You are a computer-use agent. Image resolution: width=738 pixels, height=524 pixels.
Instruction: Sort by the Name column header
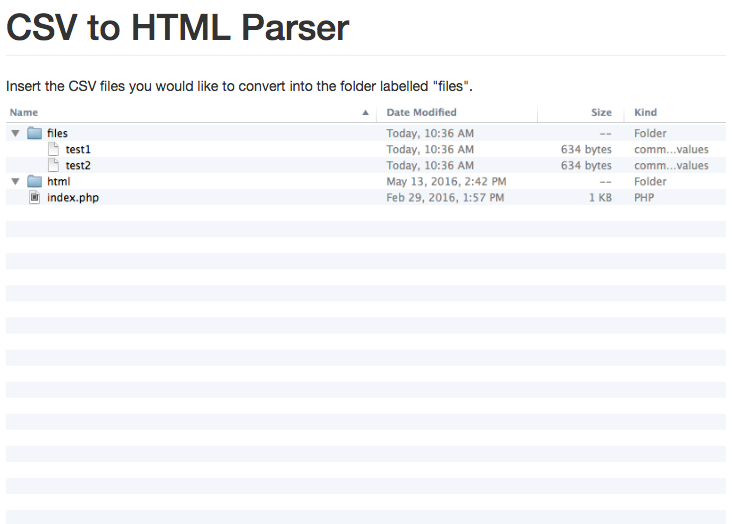click(24, 113)
